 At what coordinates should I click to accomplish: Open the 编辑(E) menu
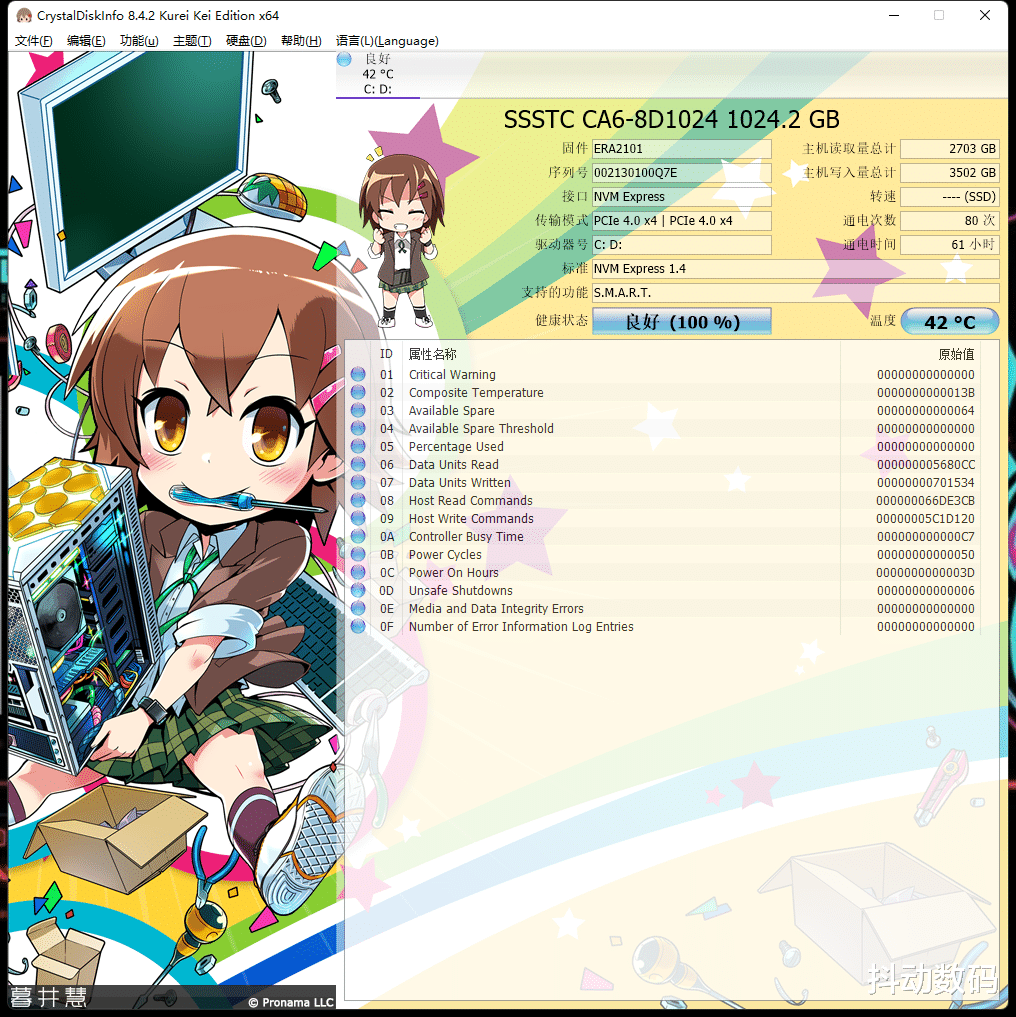pos(86,41)
